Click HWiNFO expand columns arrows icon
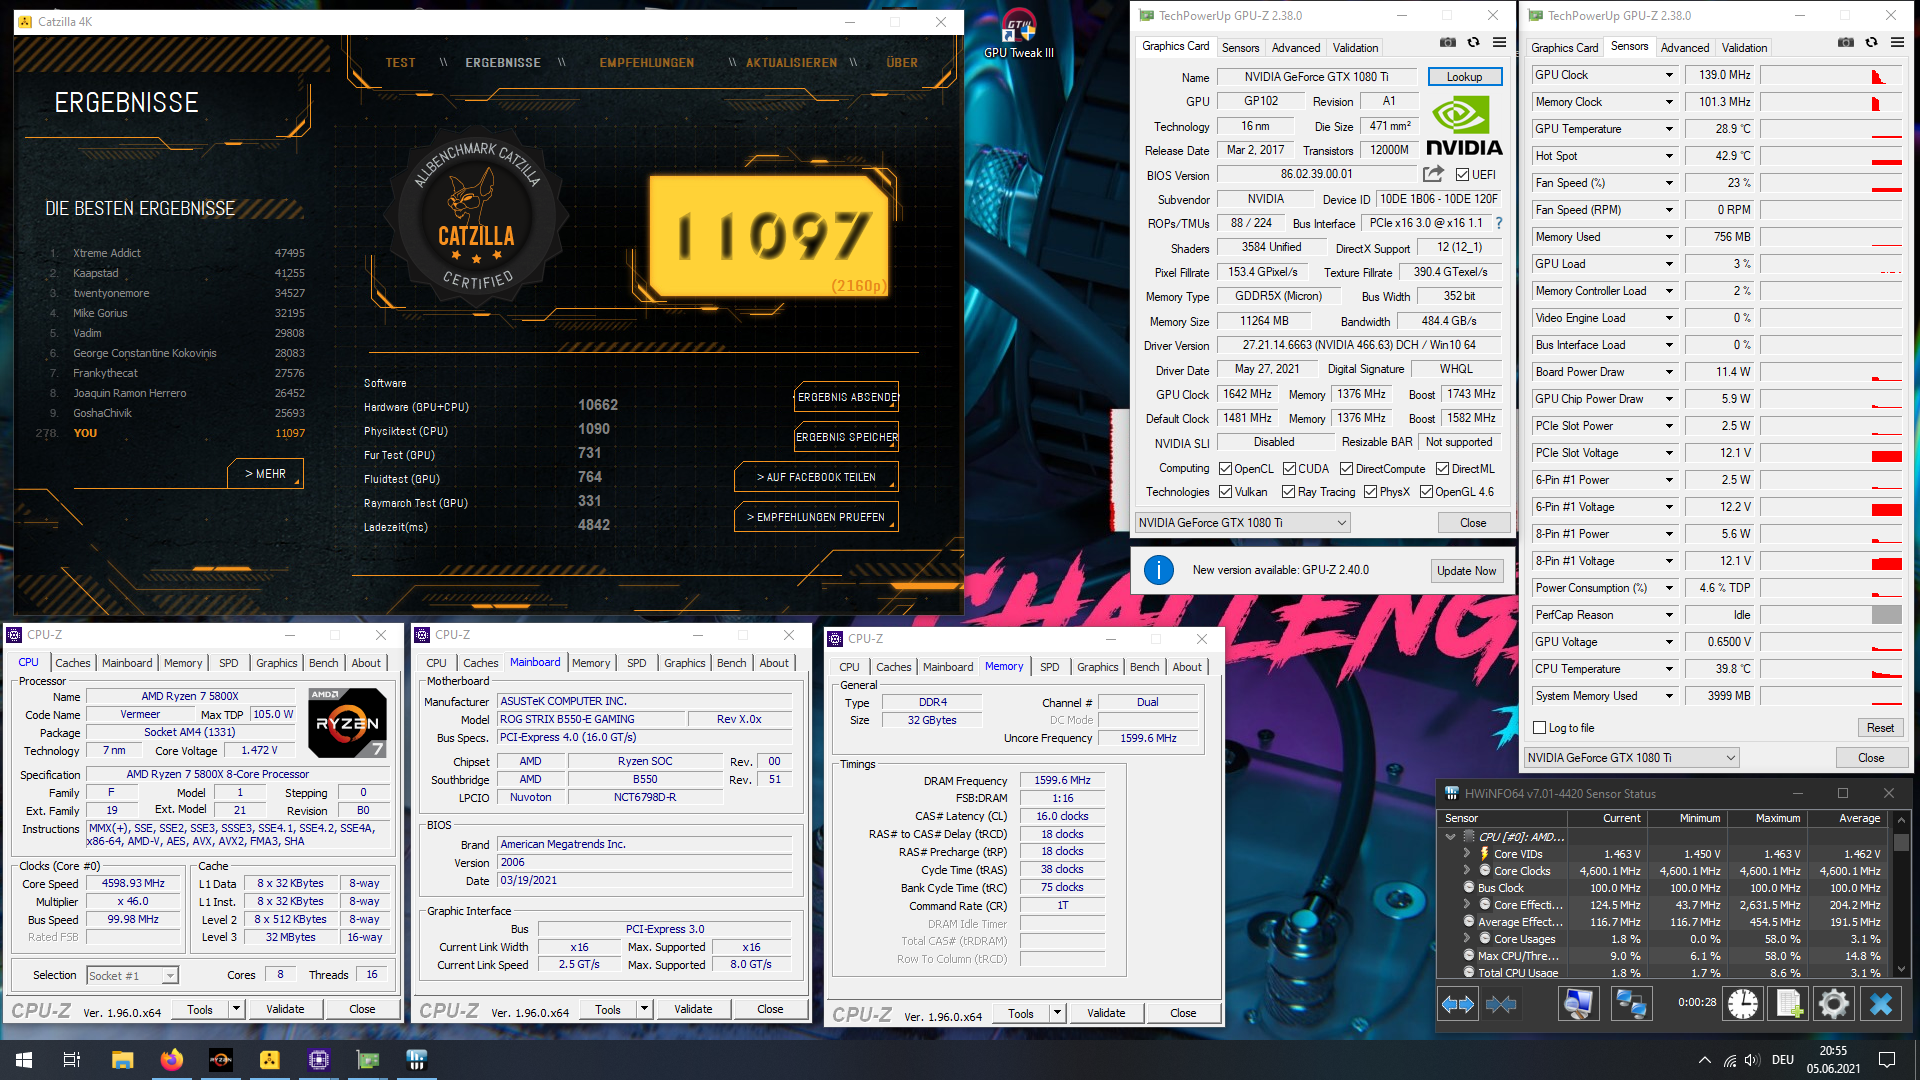The image size is (1920, 1080). (1457, 1004)
